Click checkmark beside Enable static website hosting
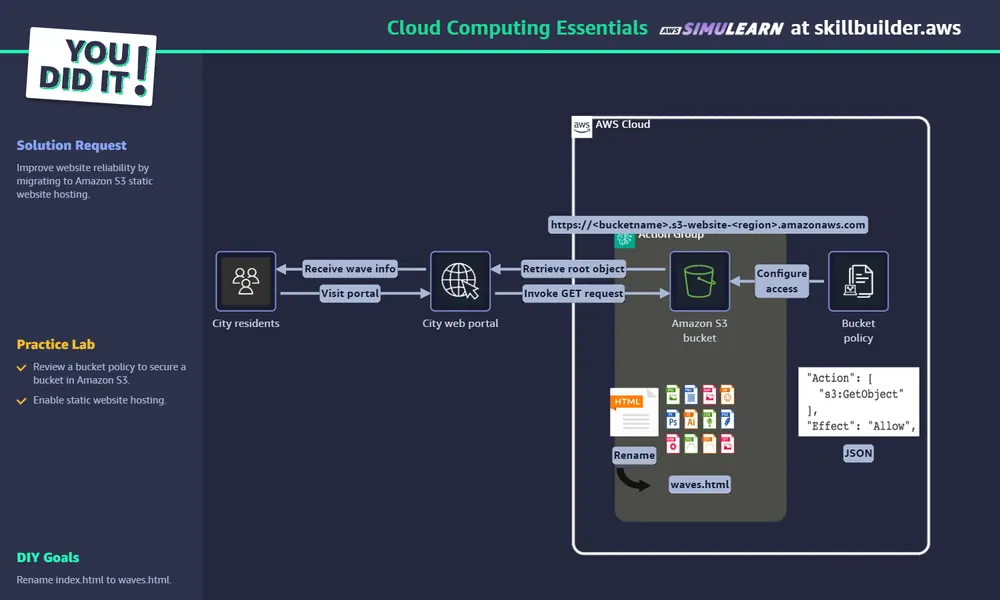 coord(22,401)
